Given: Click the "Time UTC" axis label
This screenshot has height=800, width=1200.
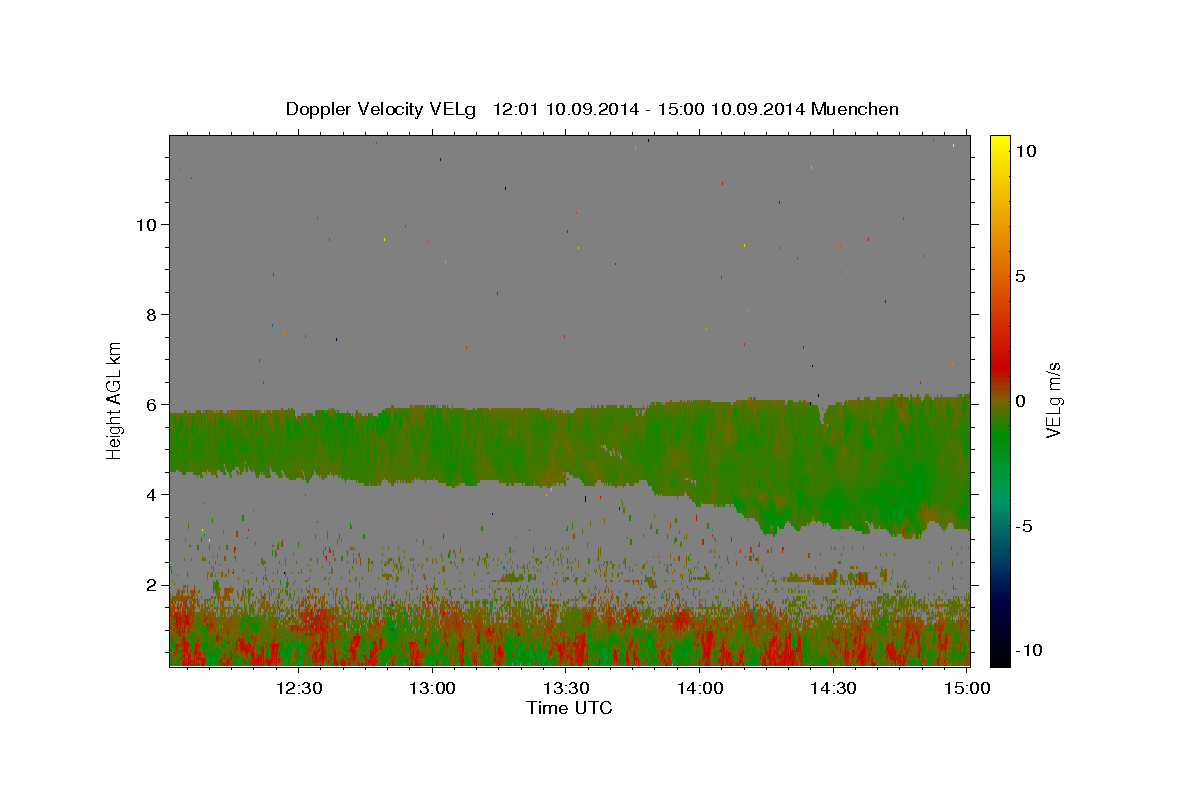Looking at the screenshot, I should tap(569, 708).
